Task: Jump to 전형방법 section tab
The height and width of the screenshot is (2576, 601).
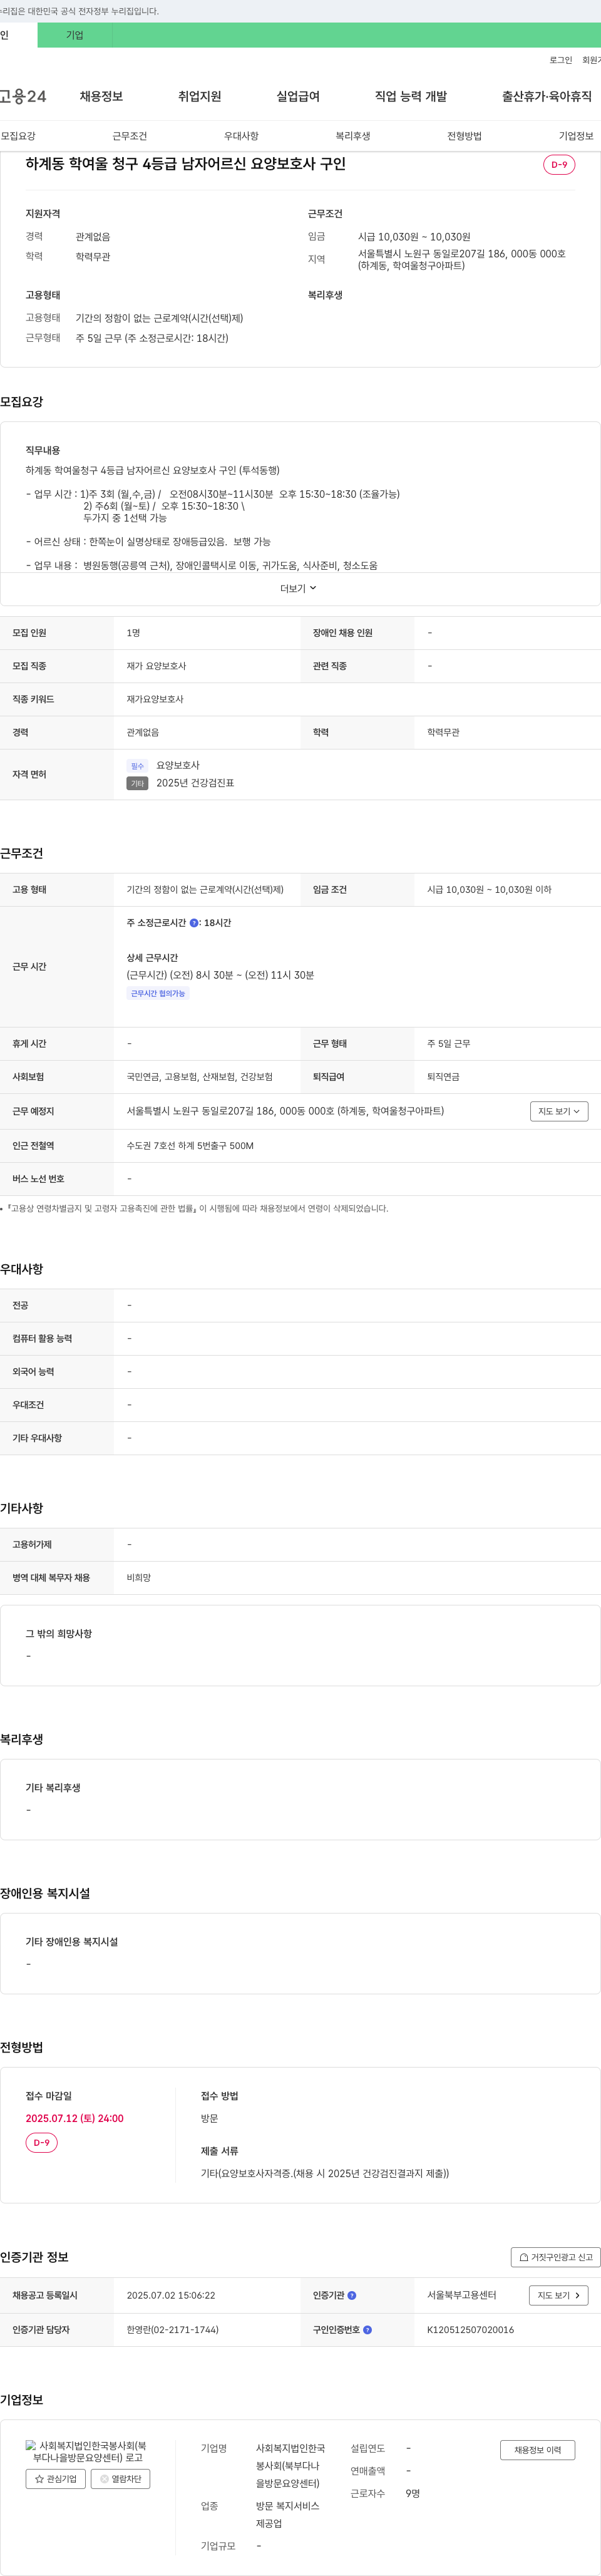Action: [464, 136]
